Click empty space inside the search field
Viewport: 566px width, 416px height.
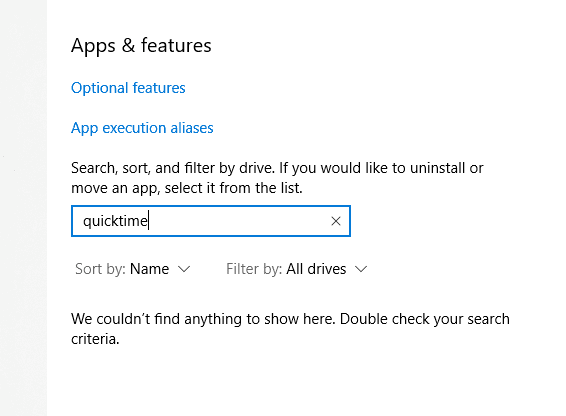(x=238, y=221)
